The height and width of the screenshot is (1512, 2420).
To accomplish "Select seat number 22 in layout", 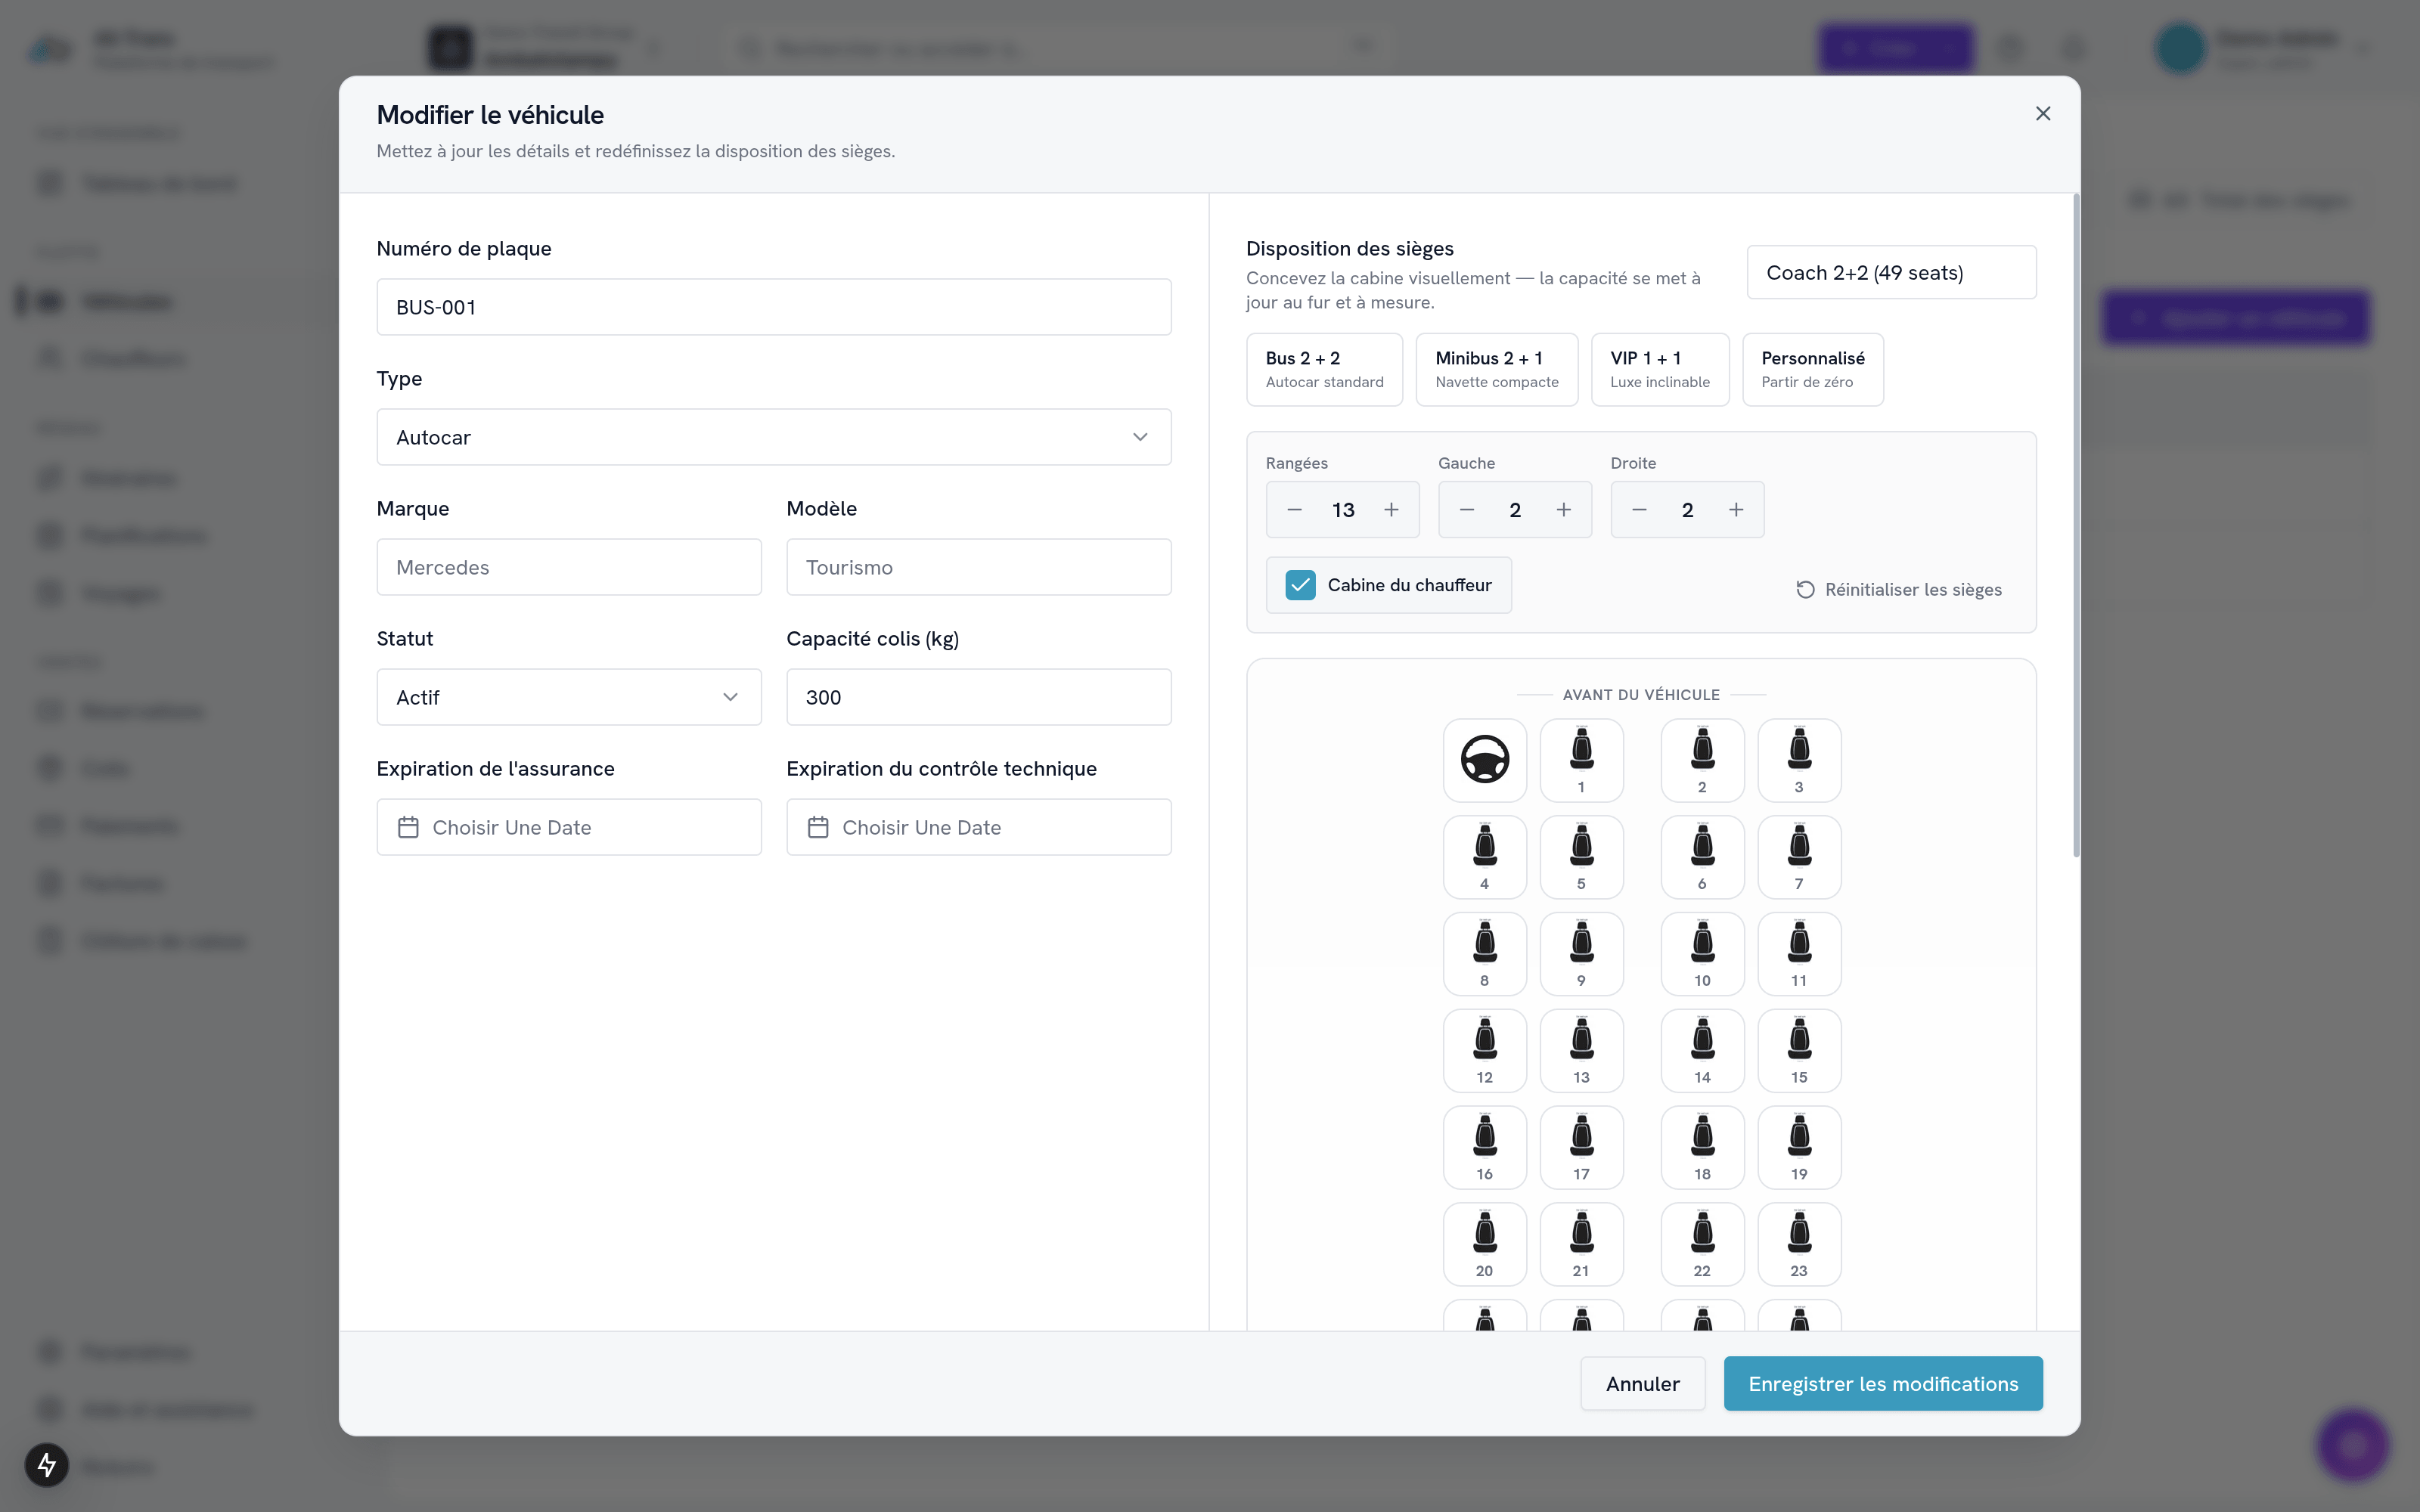I will click(1702, 1244).
